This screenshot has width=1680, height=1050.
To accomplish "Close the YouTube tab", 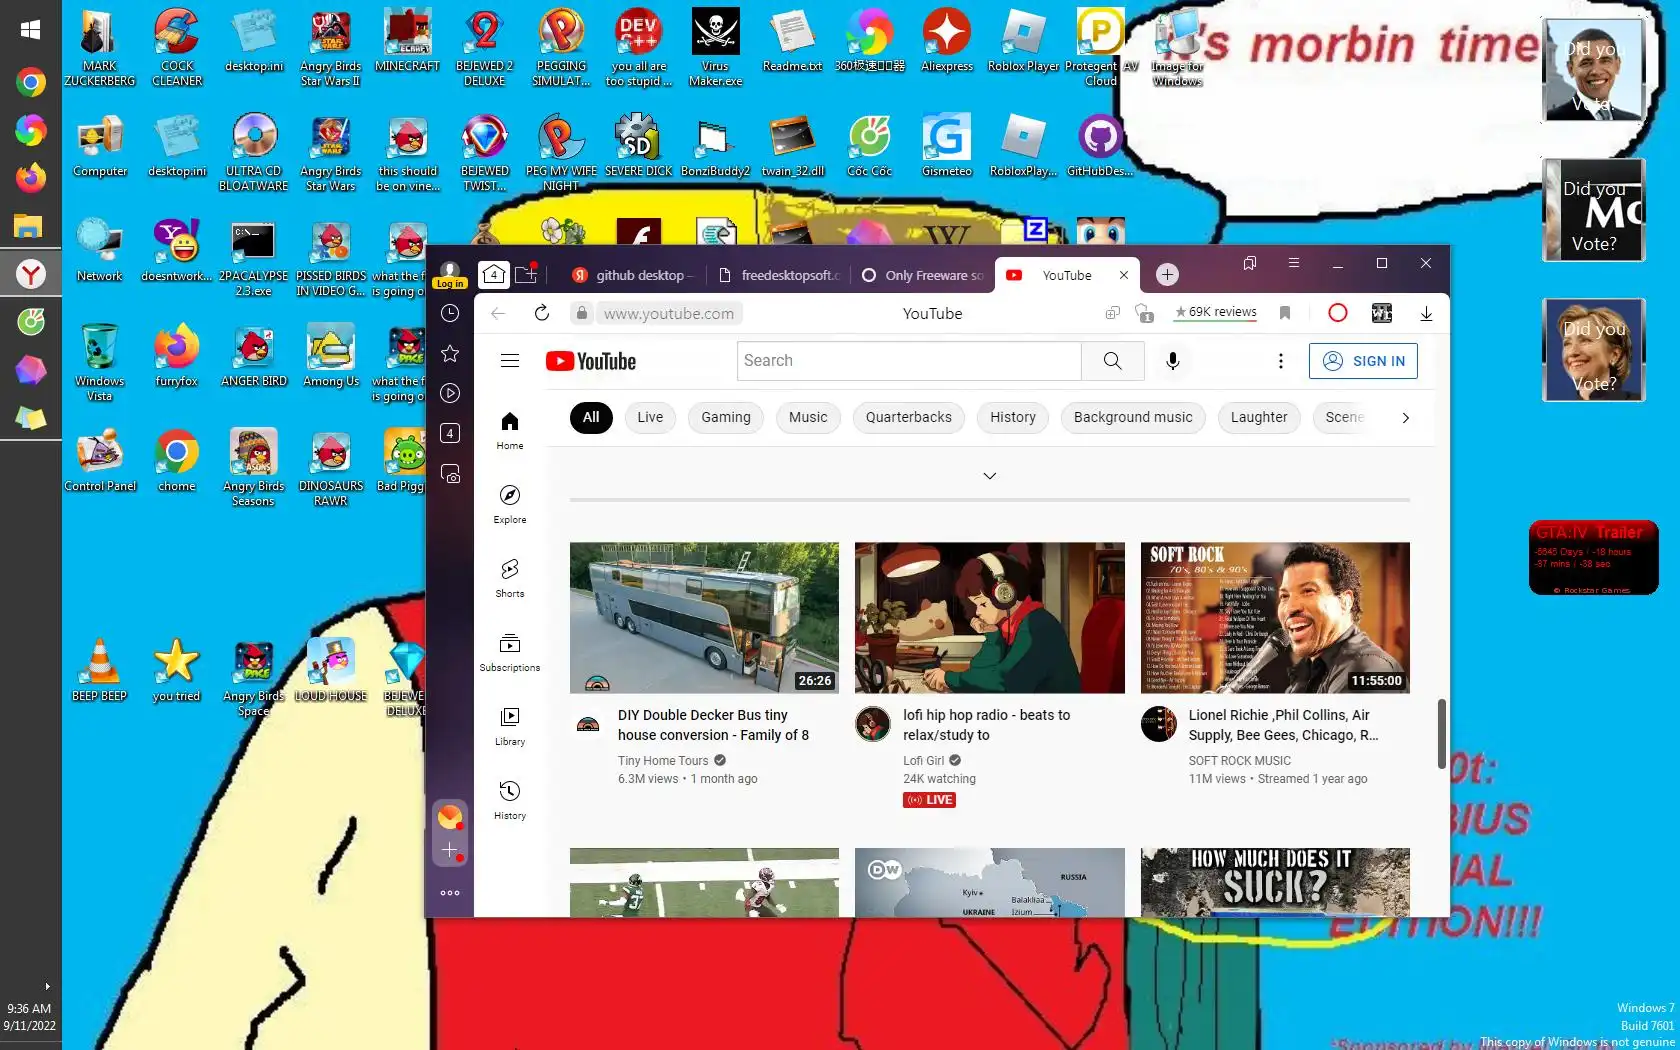I will [x=1123, y=275].
